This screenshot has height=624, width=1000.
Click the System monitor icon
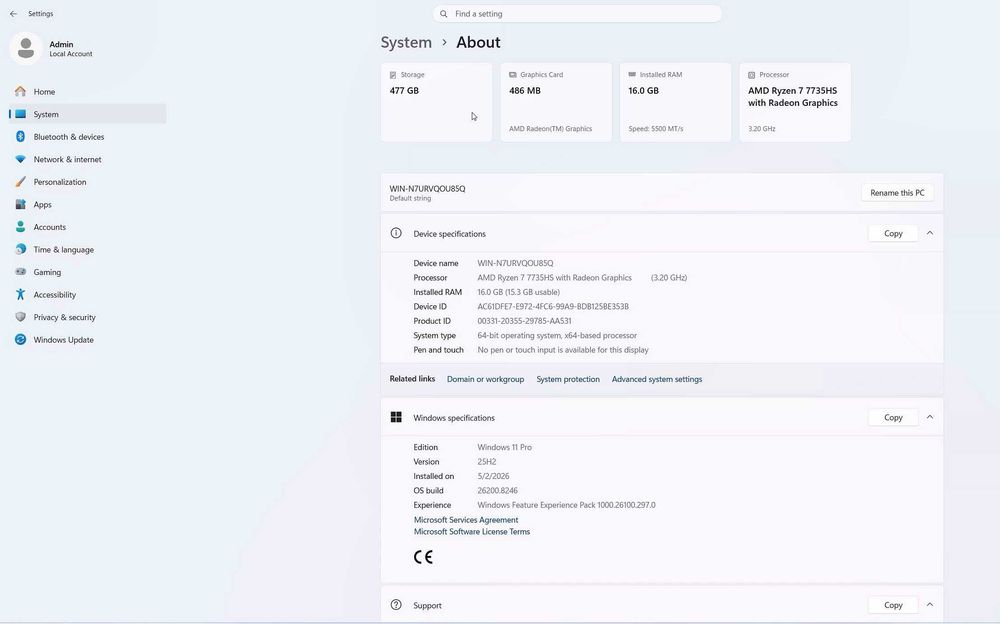coord(20,114)
